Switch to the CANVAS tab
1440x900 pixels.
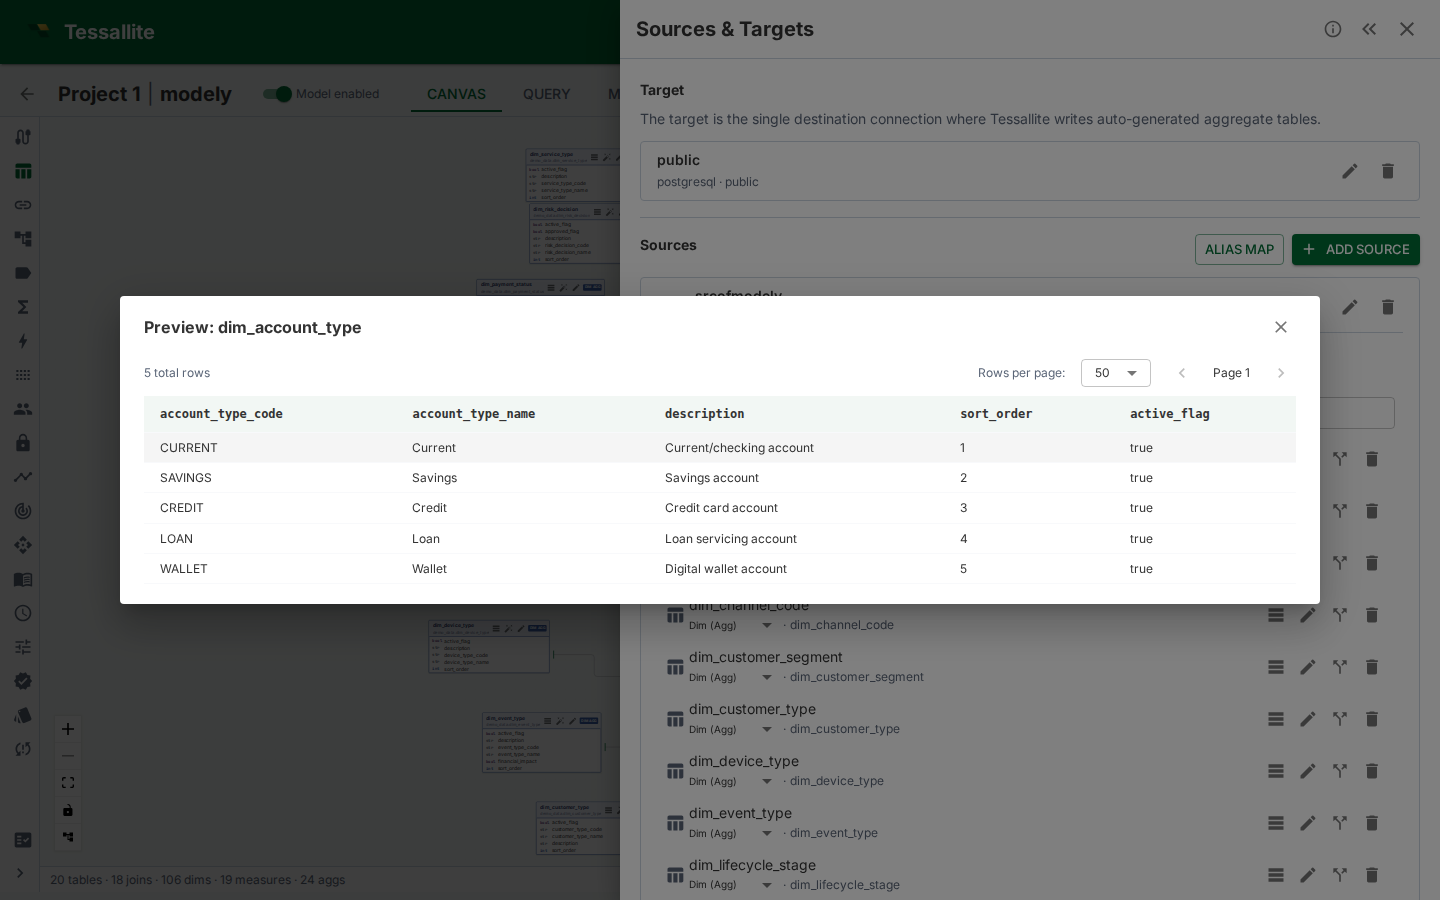pyautogui.click(x=456, y=94)
